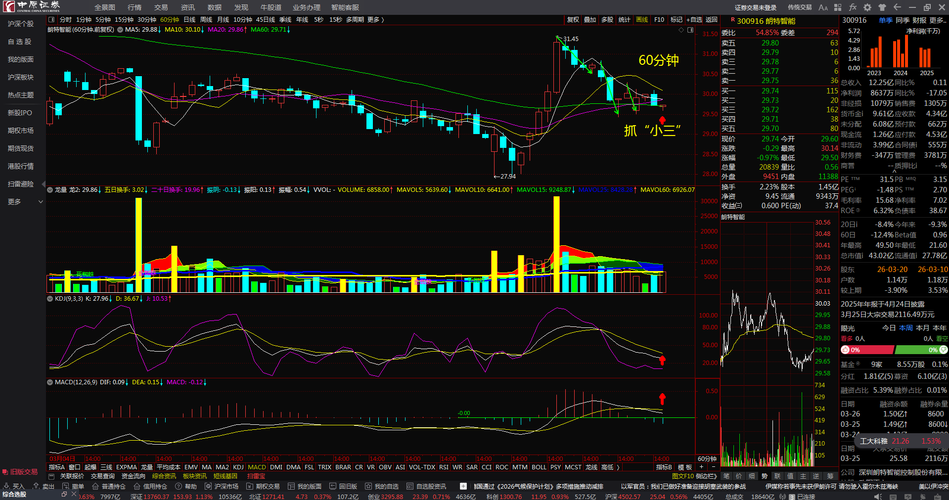Select the 60分钟 period tab
Screen dimensions: 949x500
pos(169,20)
